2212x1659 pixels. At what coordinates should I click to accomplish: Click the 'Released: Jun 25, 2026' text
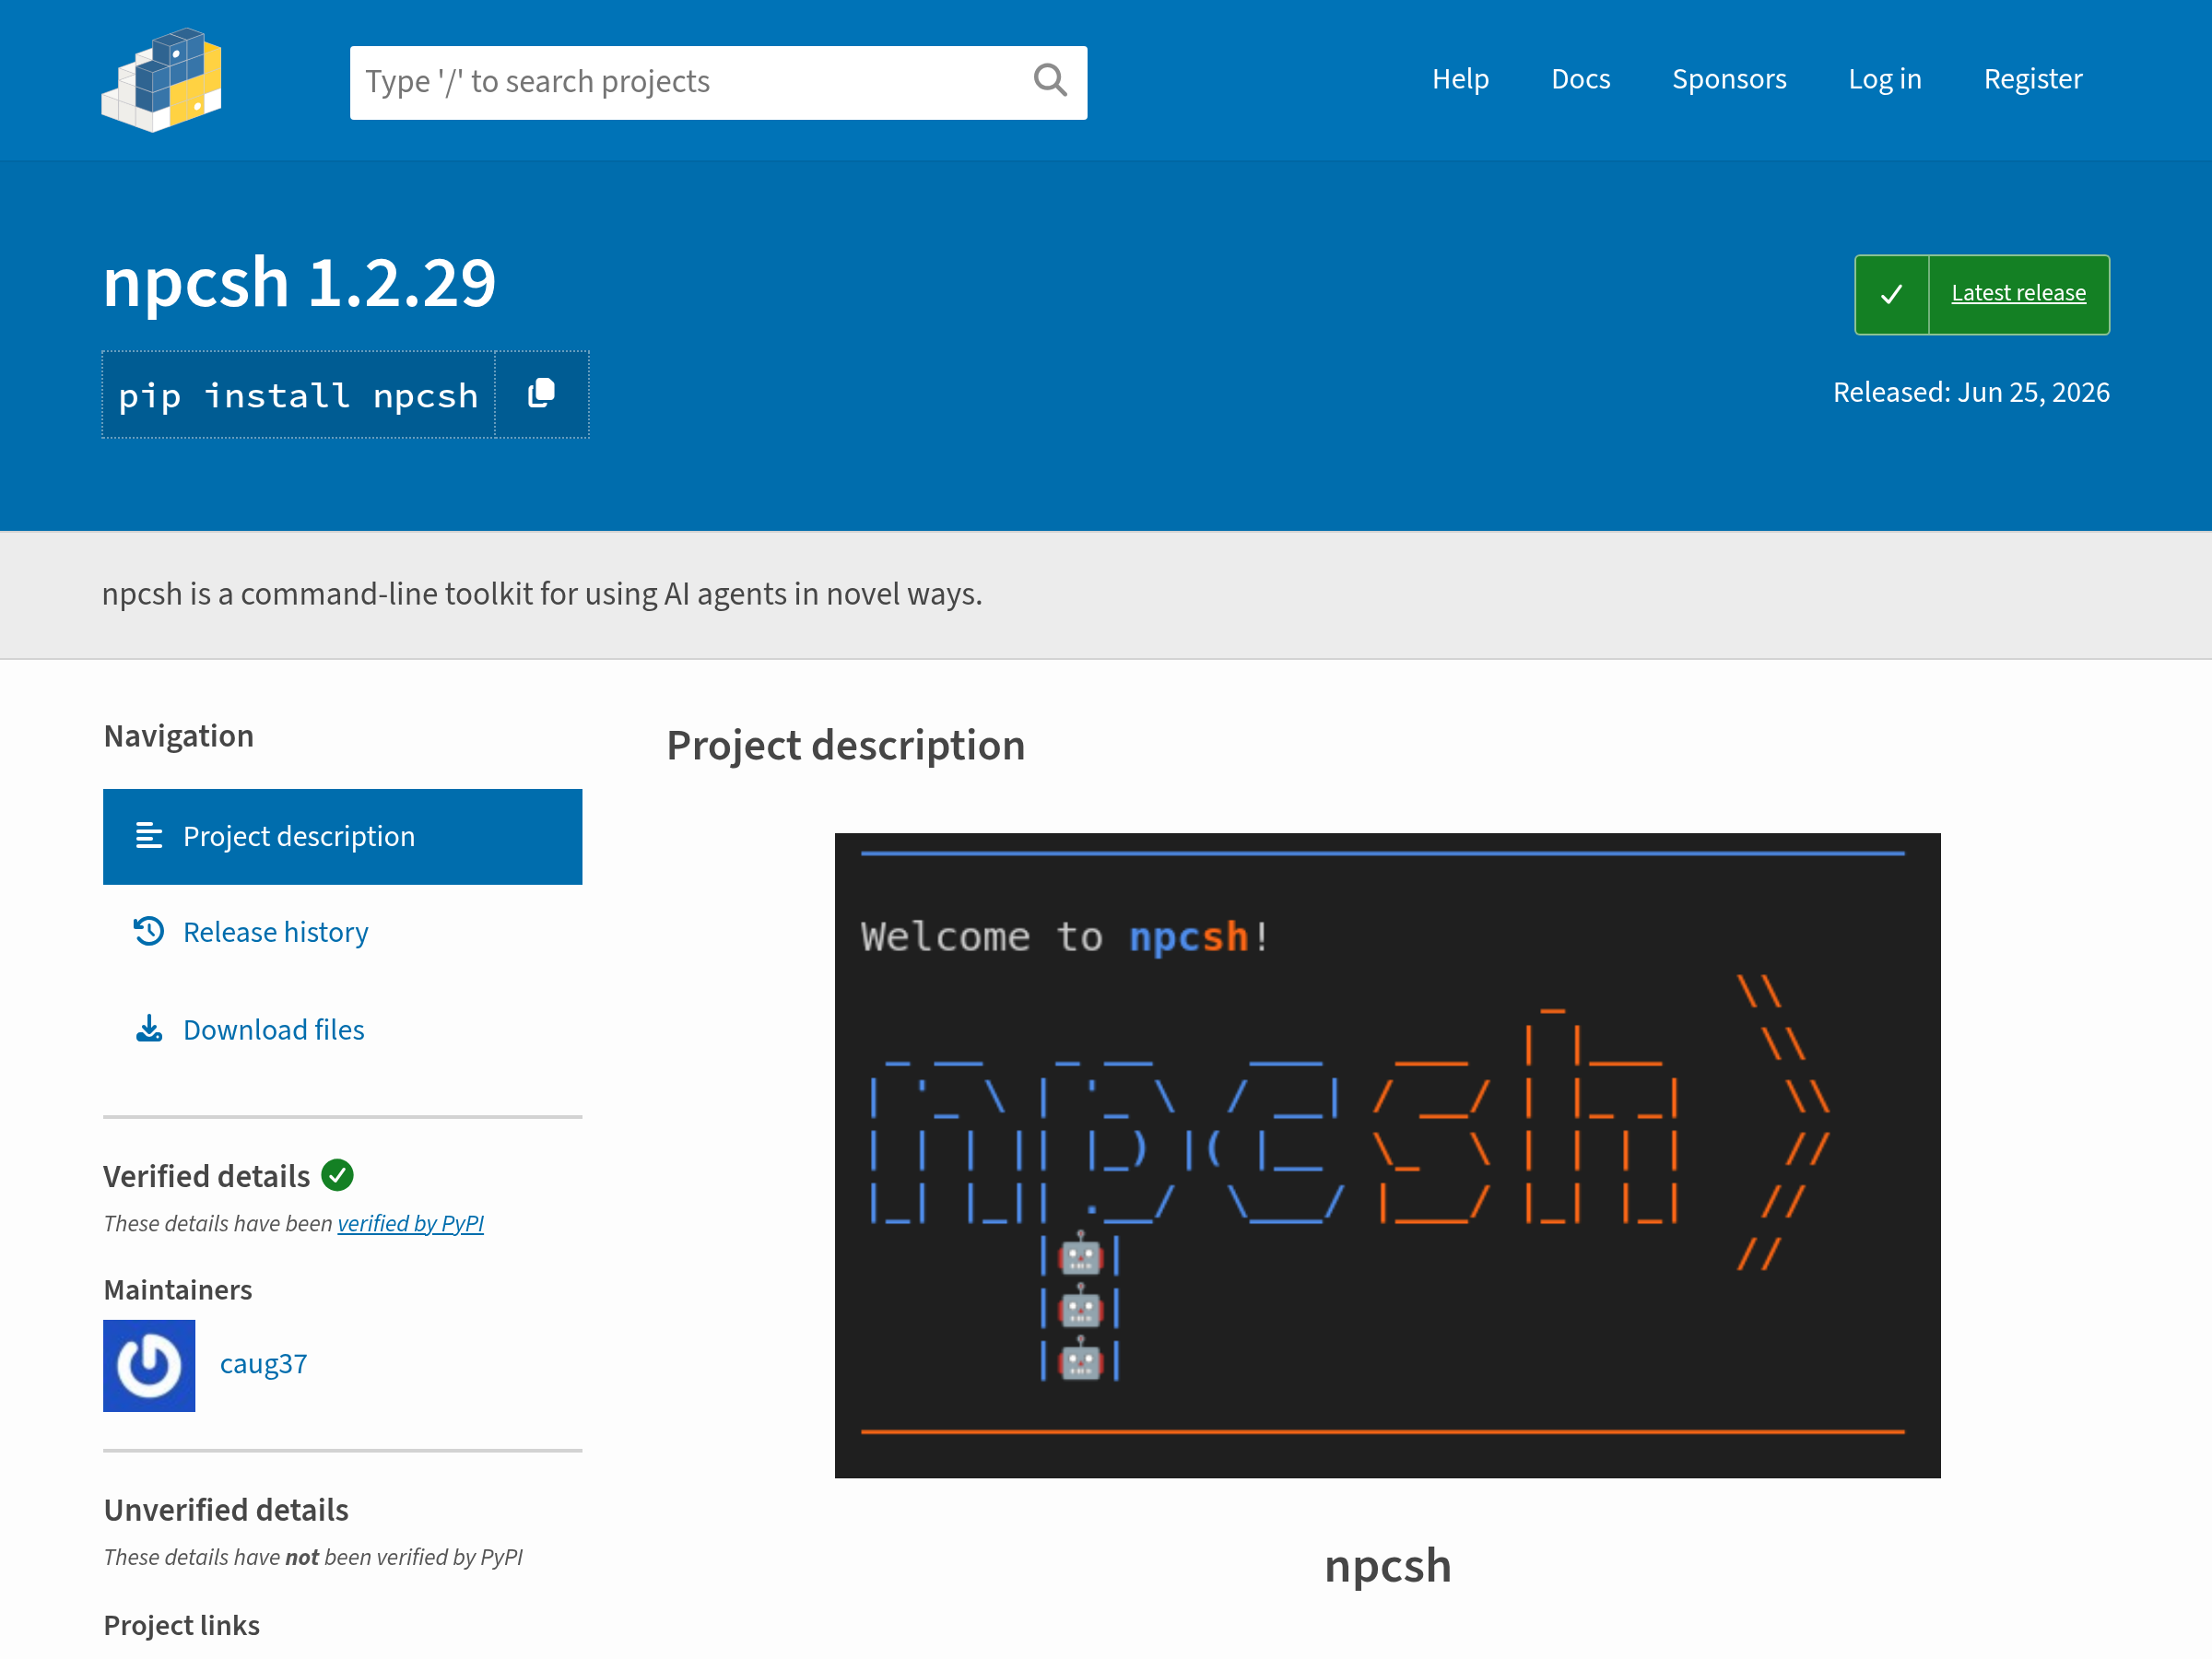(1971, 392)
